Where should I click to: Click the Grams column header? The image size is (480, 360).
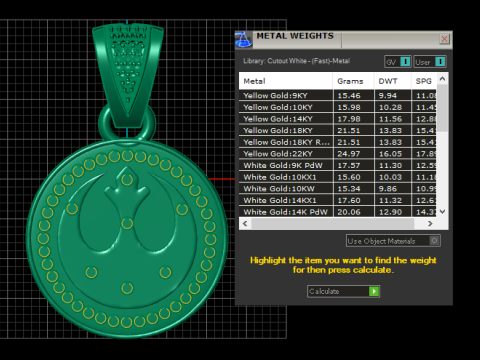(x=353, y=81)
